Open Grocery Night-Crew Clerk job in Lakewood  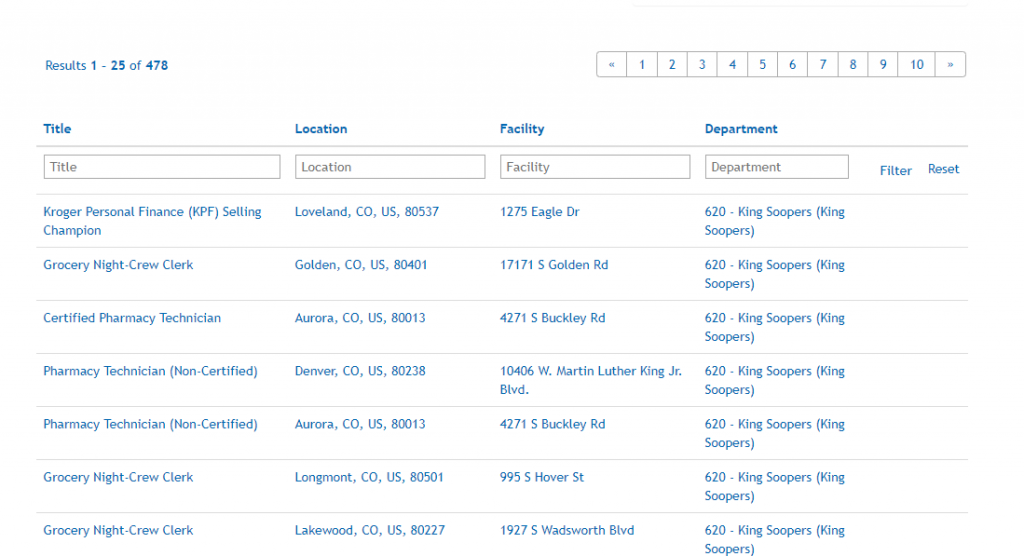pyautogui.click(x=118, y=531)
